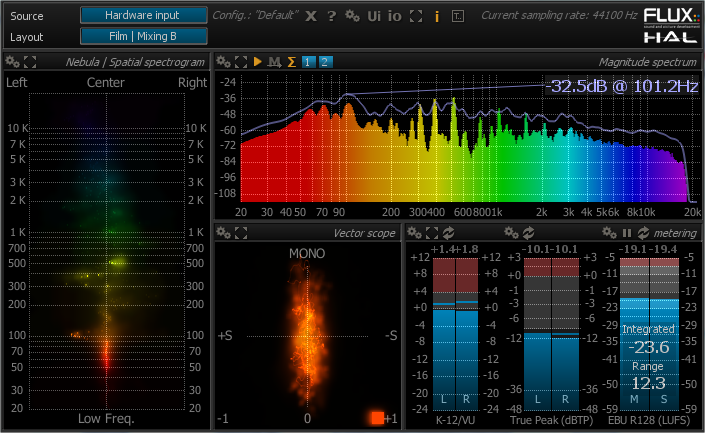Click the X icon in the config toolbar

coord(311,16)
